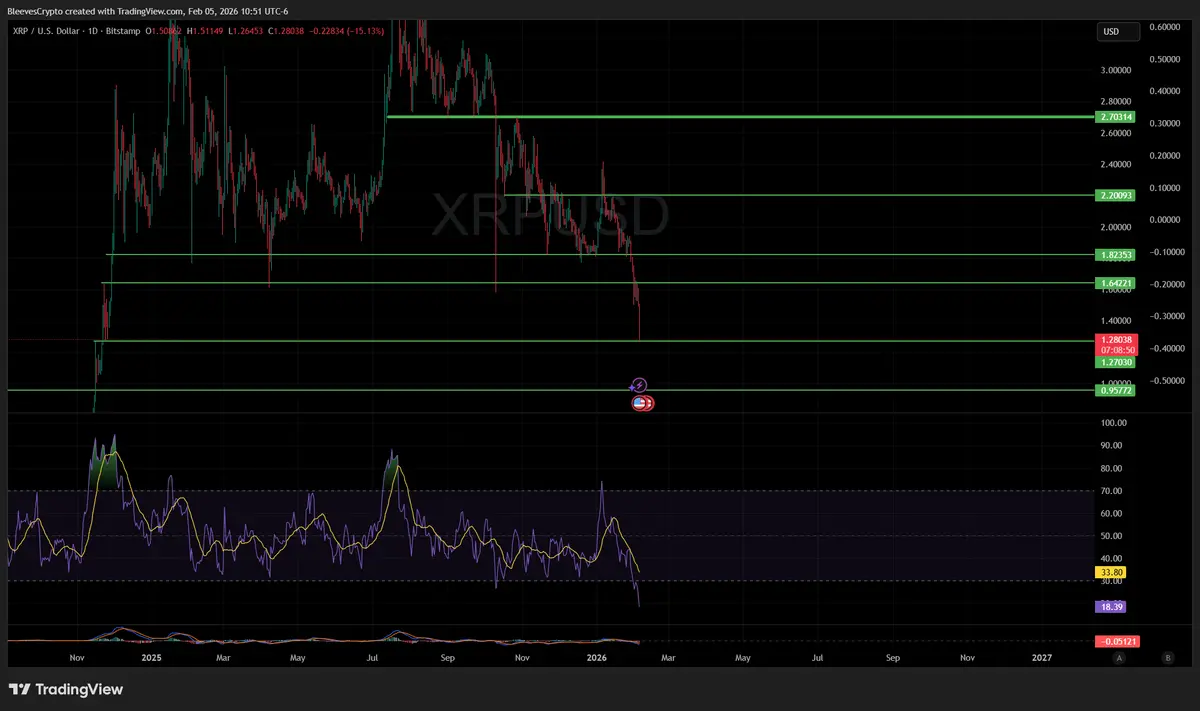The height and width of the screenshot is (711, 1200).
Task: Click the first Nov label on the time axis
Action: (78, 658)
